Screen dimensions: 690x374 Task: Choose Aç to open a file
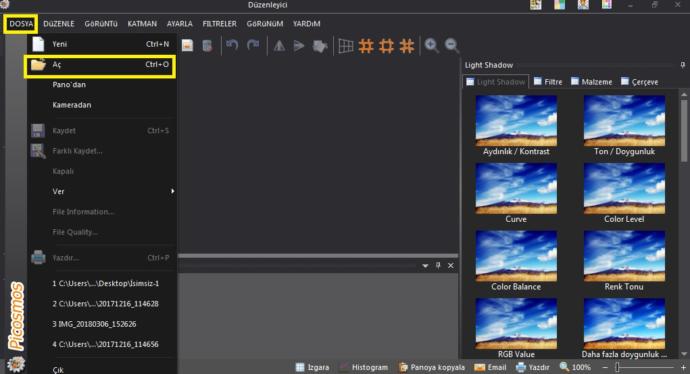click(x=102, y=65)
